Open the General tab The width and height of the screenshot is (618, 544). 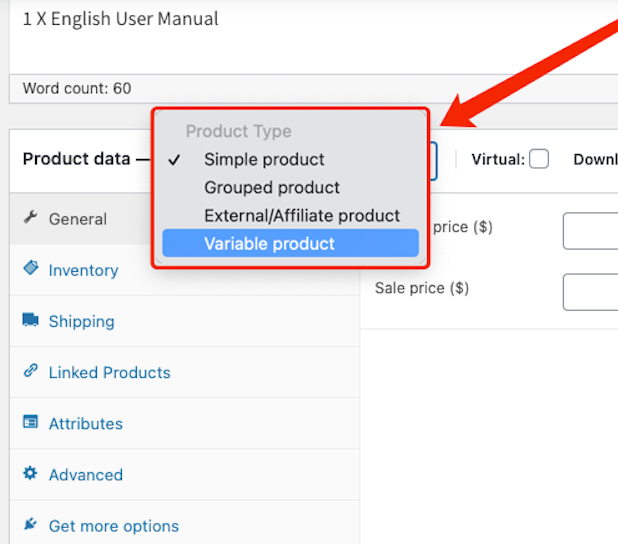[x=184, y=219]
